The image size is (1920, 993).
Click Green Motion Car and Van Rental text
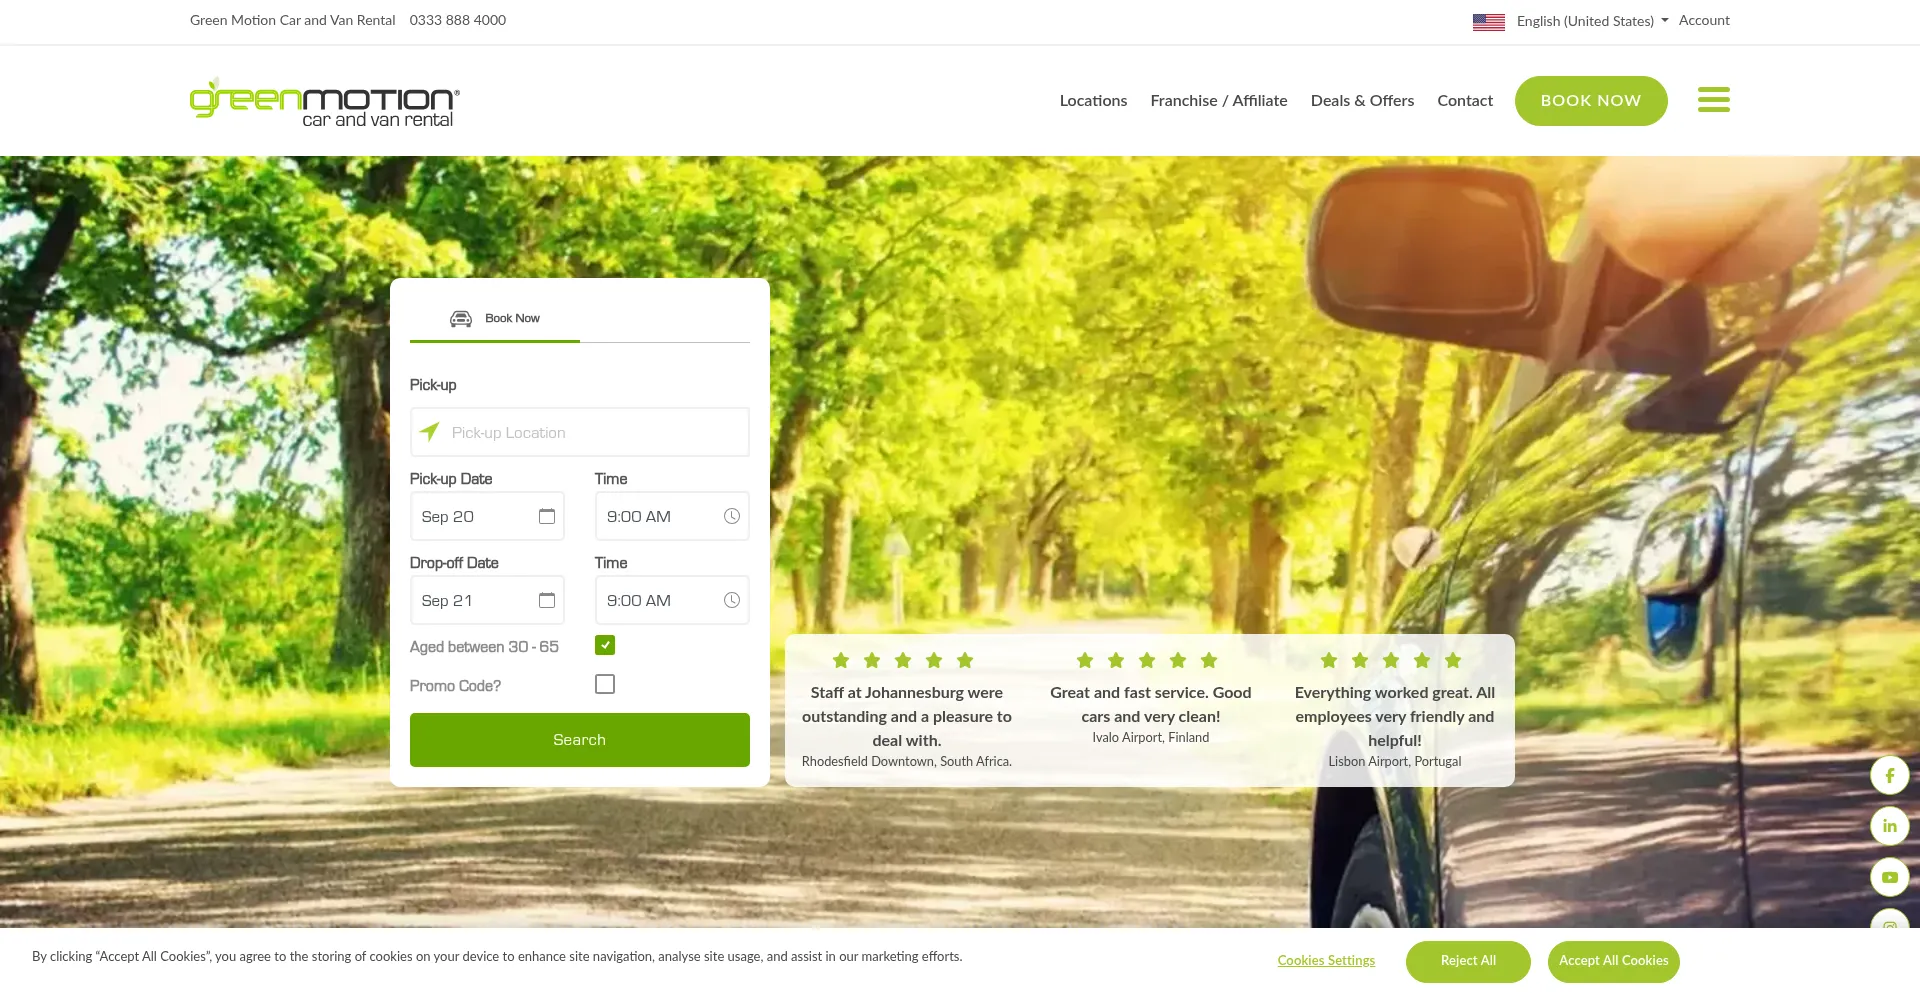293,21
